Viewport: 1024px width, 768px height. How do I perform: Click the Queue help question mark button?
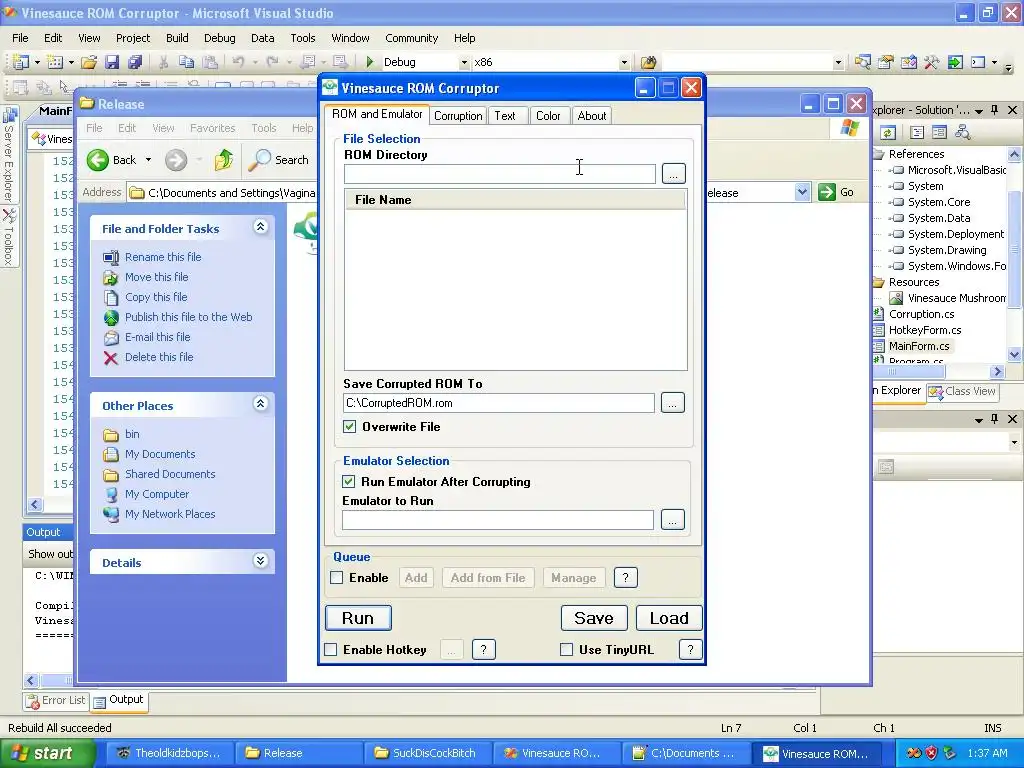point(625,577)
